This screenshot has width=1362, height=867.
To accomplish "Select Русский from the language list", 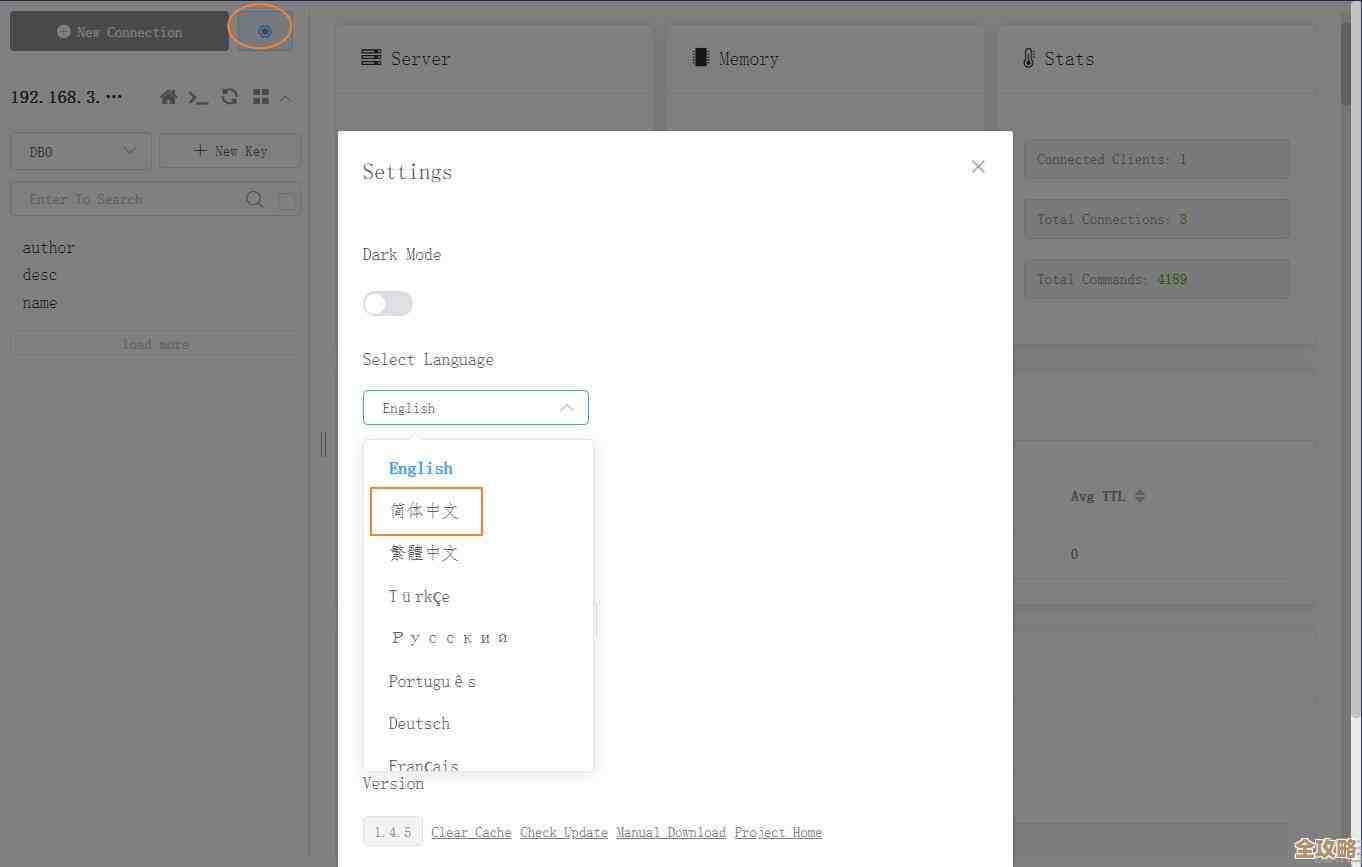I will [450, 637].
